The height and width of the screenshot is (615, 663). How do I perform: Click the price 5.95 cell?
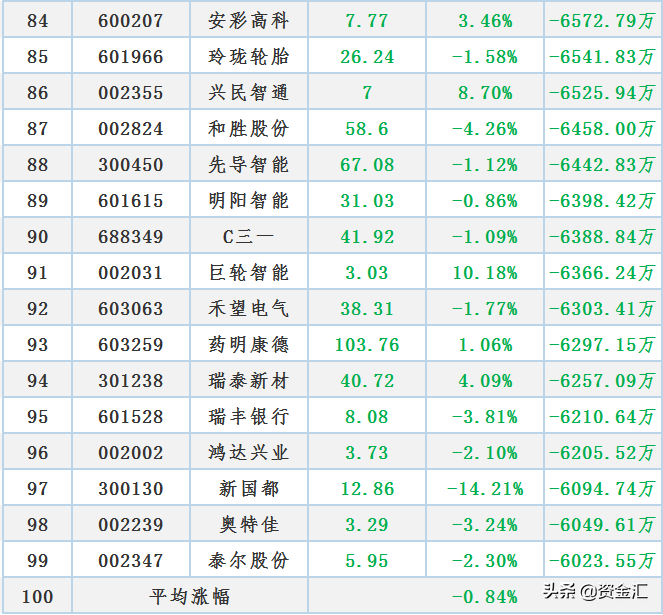click(x=367, y=560)
